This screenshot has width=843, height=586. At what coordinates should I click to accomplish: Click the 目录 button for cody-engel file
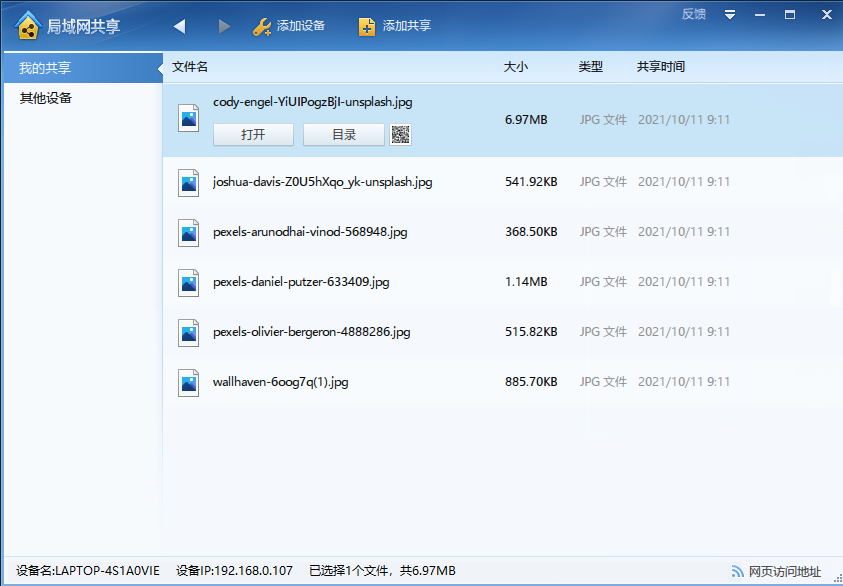[x=344, y=134]
